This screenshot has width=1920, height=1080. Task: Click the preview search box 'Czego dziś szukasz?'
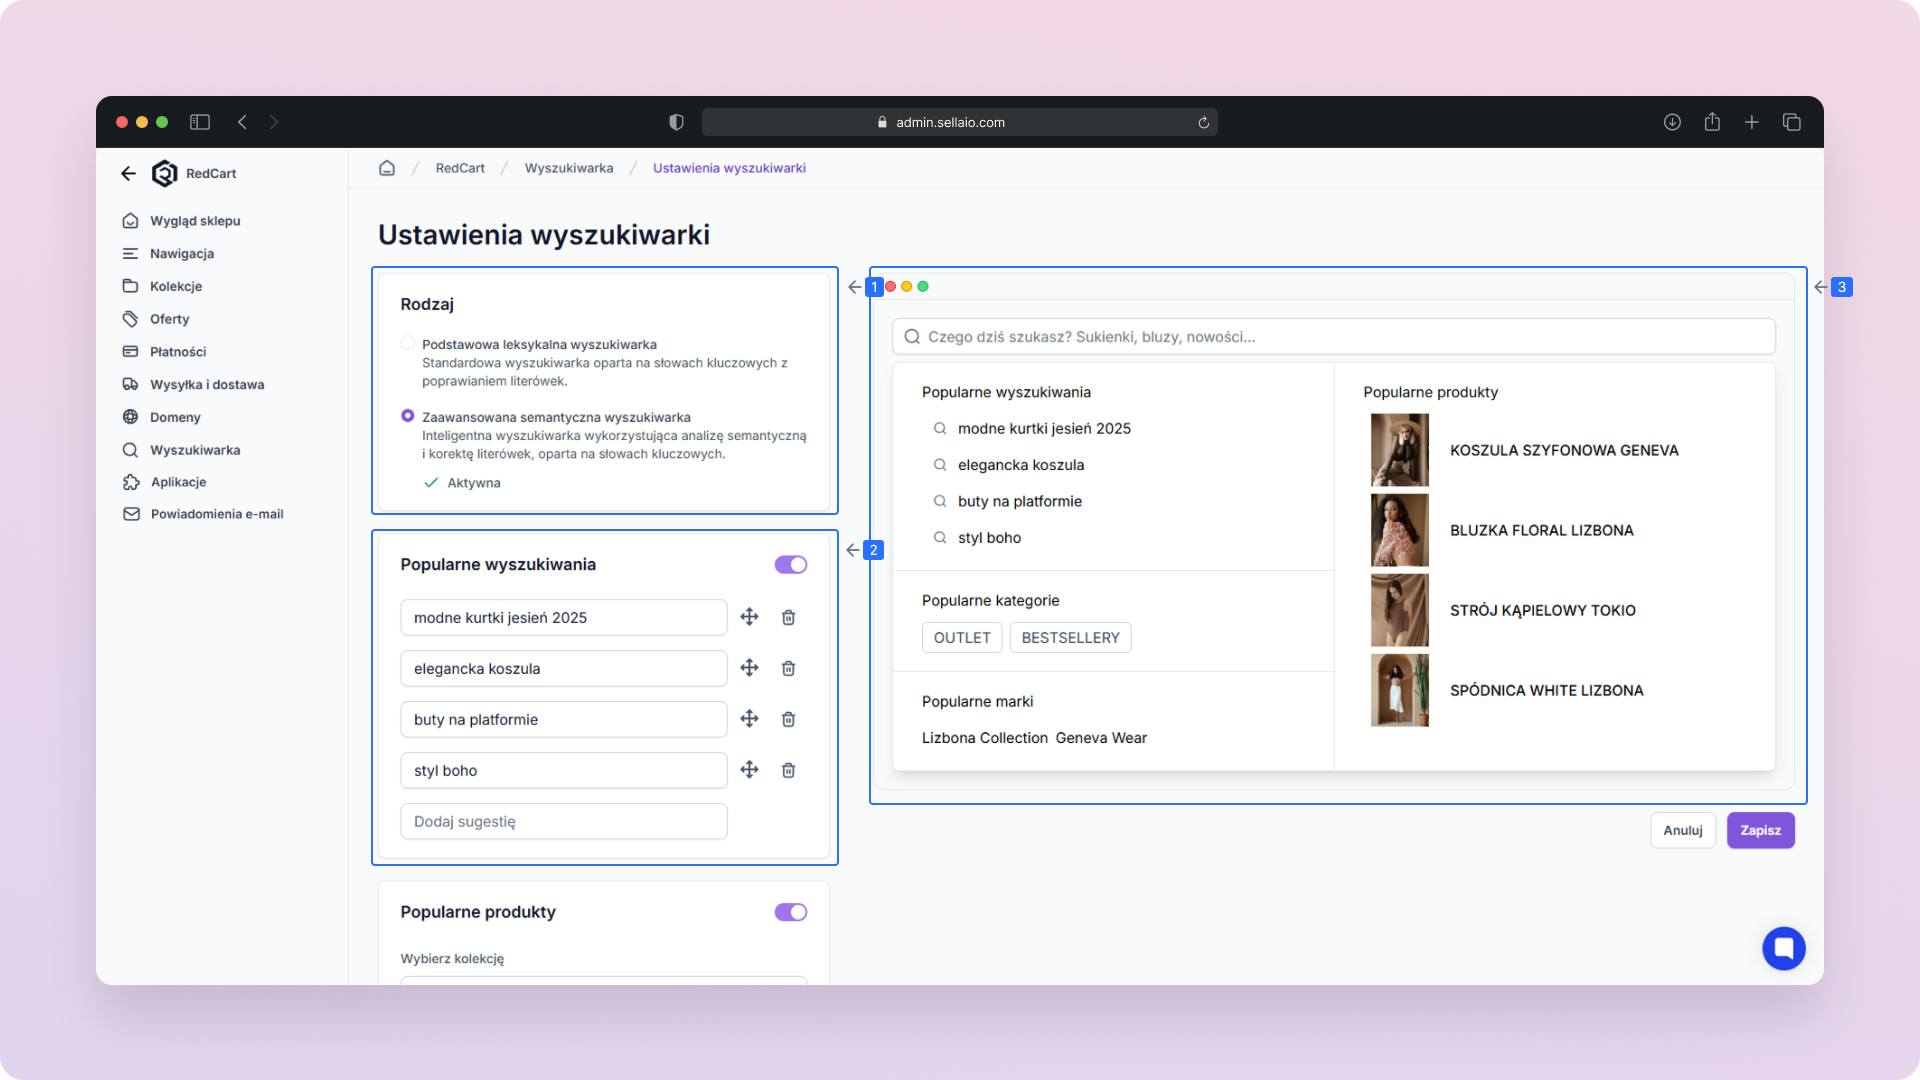[x=1334, y=337]
